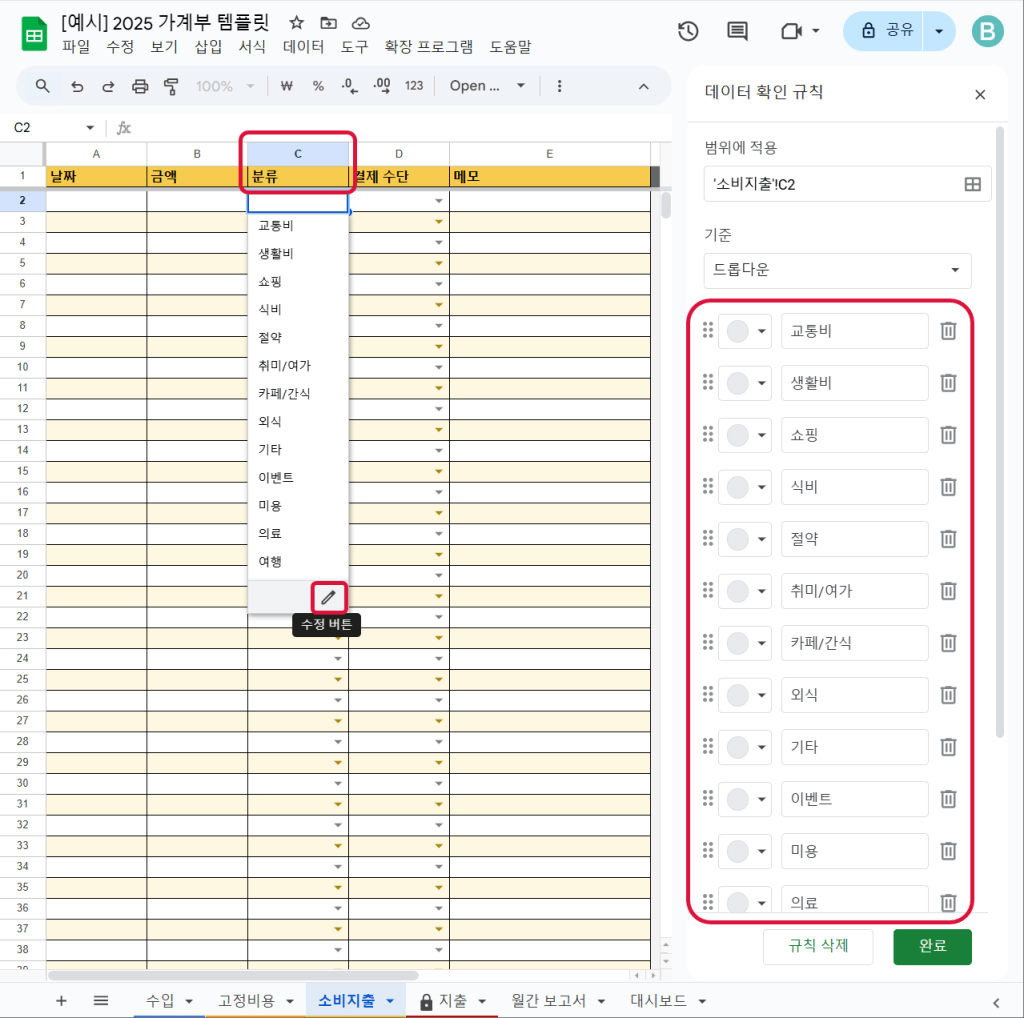The width and height of the screenshot is (1024, 1018).
Task: Open the 기준 드롭다운 criteria selector
Action: [837, 270]
